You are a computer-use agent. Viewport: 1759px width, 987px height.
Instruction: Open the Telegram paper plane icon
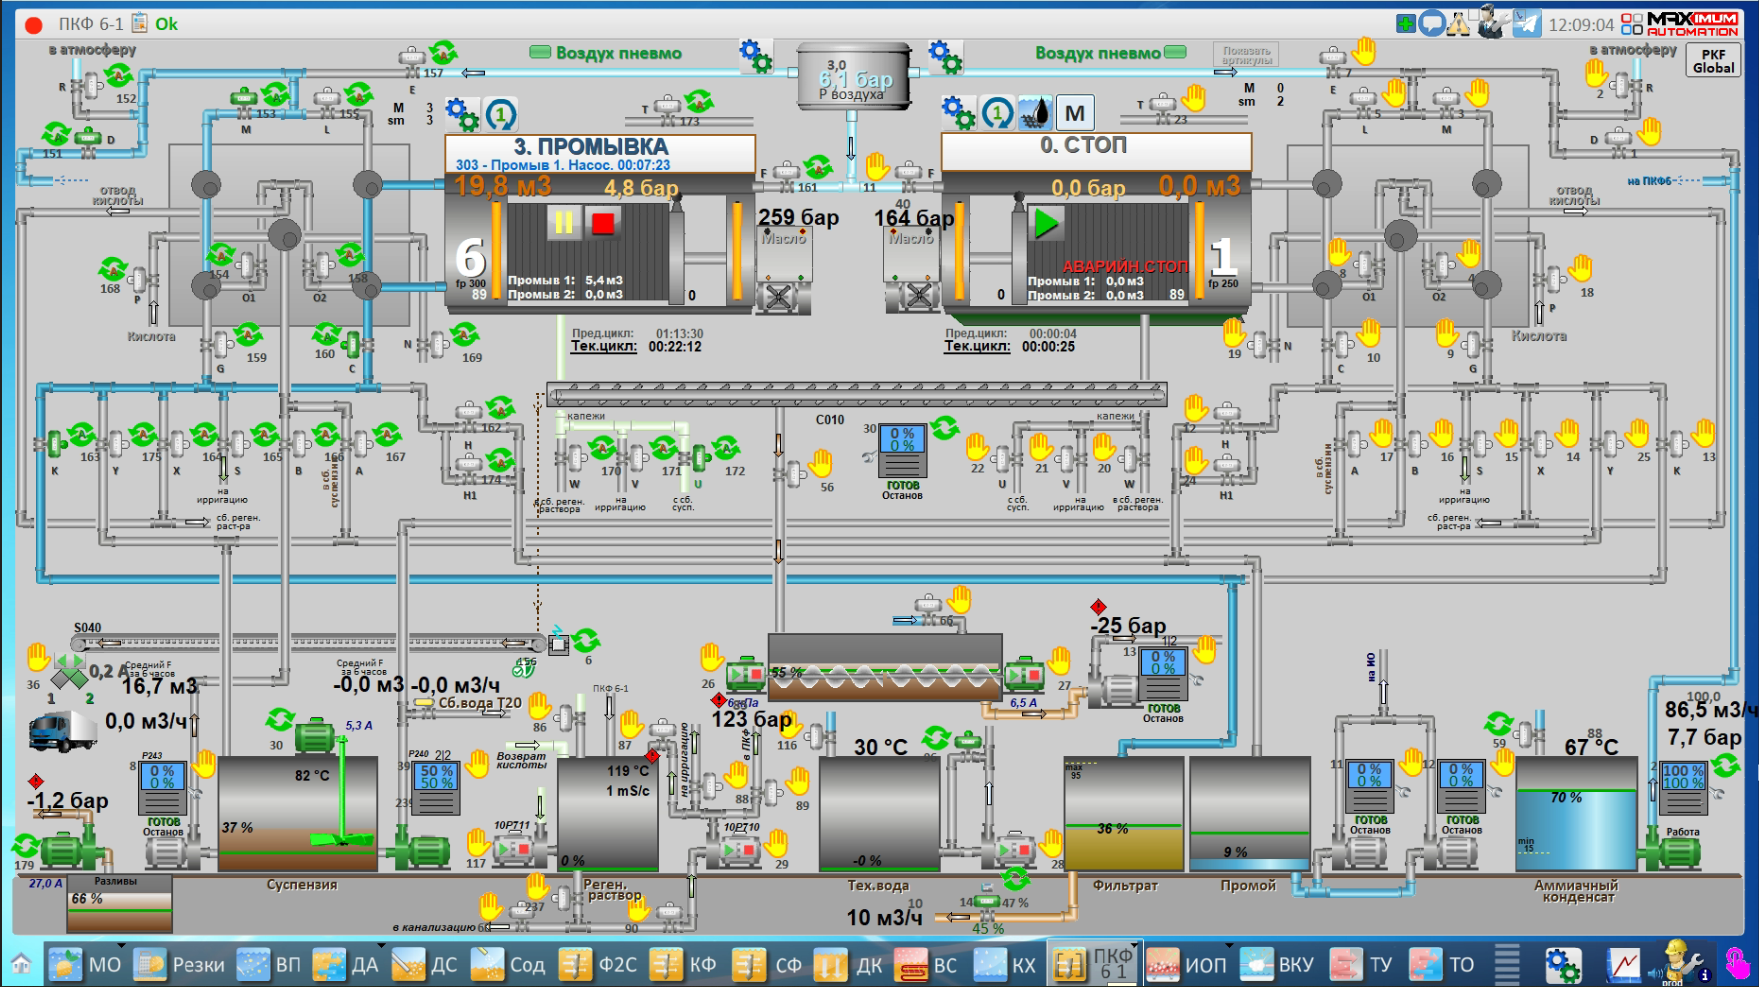click(x=1526, y=23)
